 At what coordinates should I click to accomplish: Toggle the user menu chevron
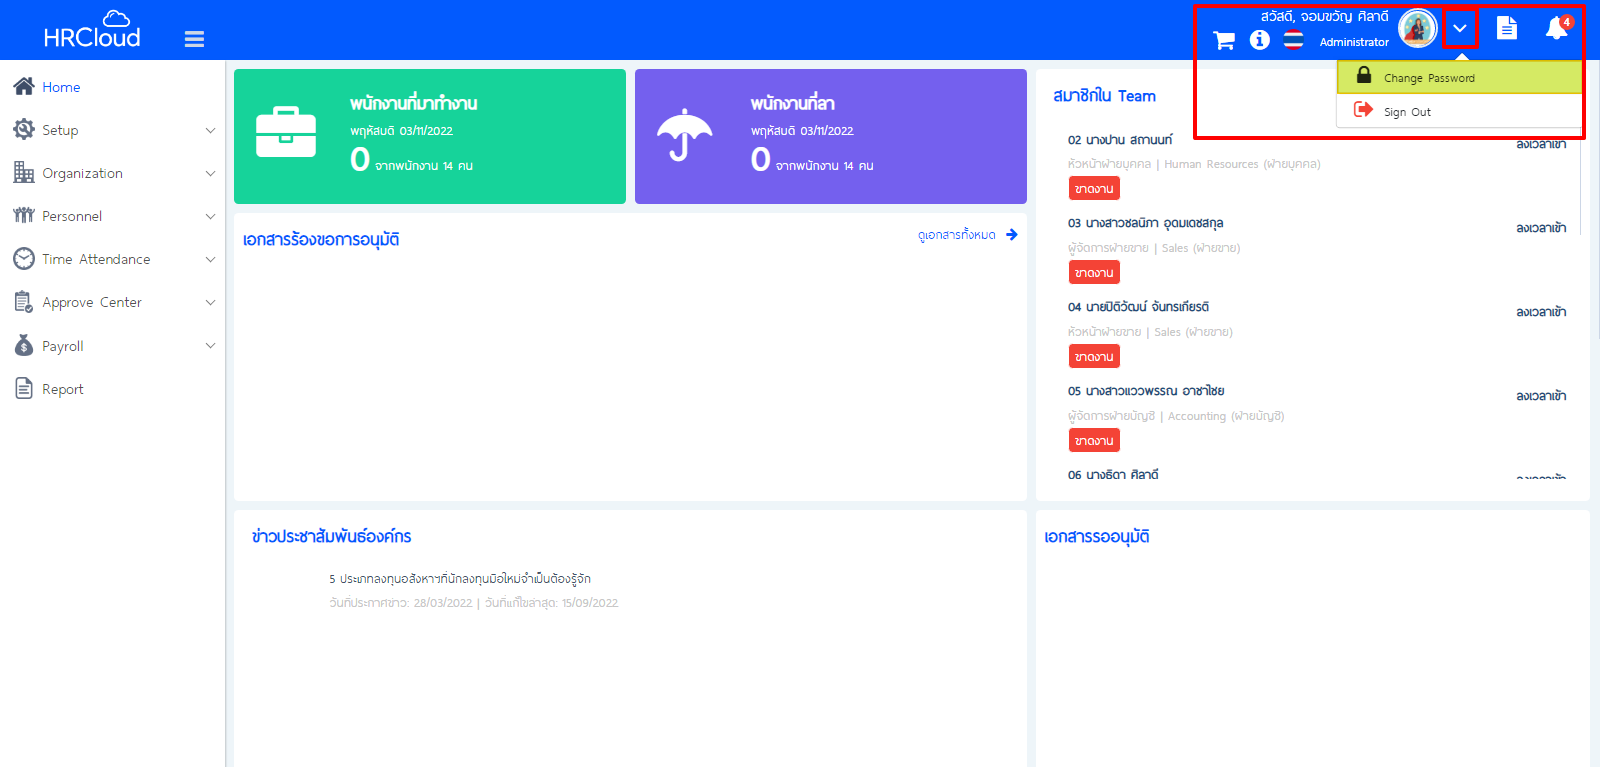1460,29
